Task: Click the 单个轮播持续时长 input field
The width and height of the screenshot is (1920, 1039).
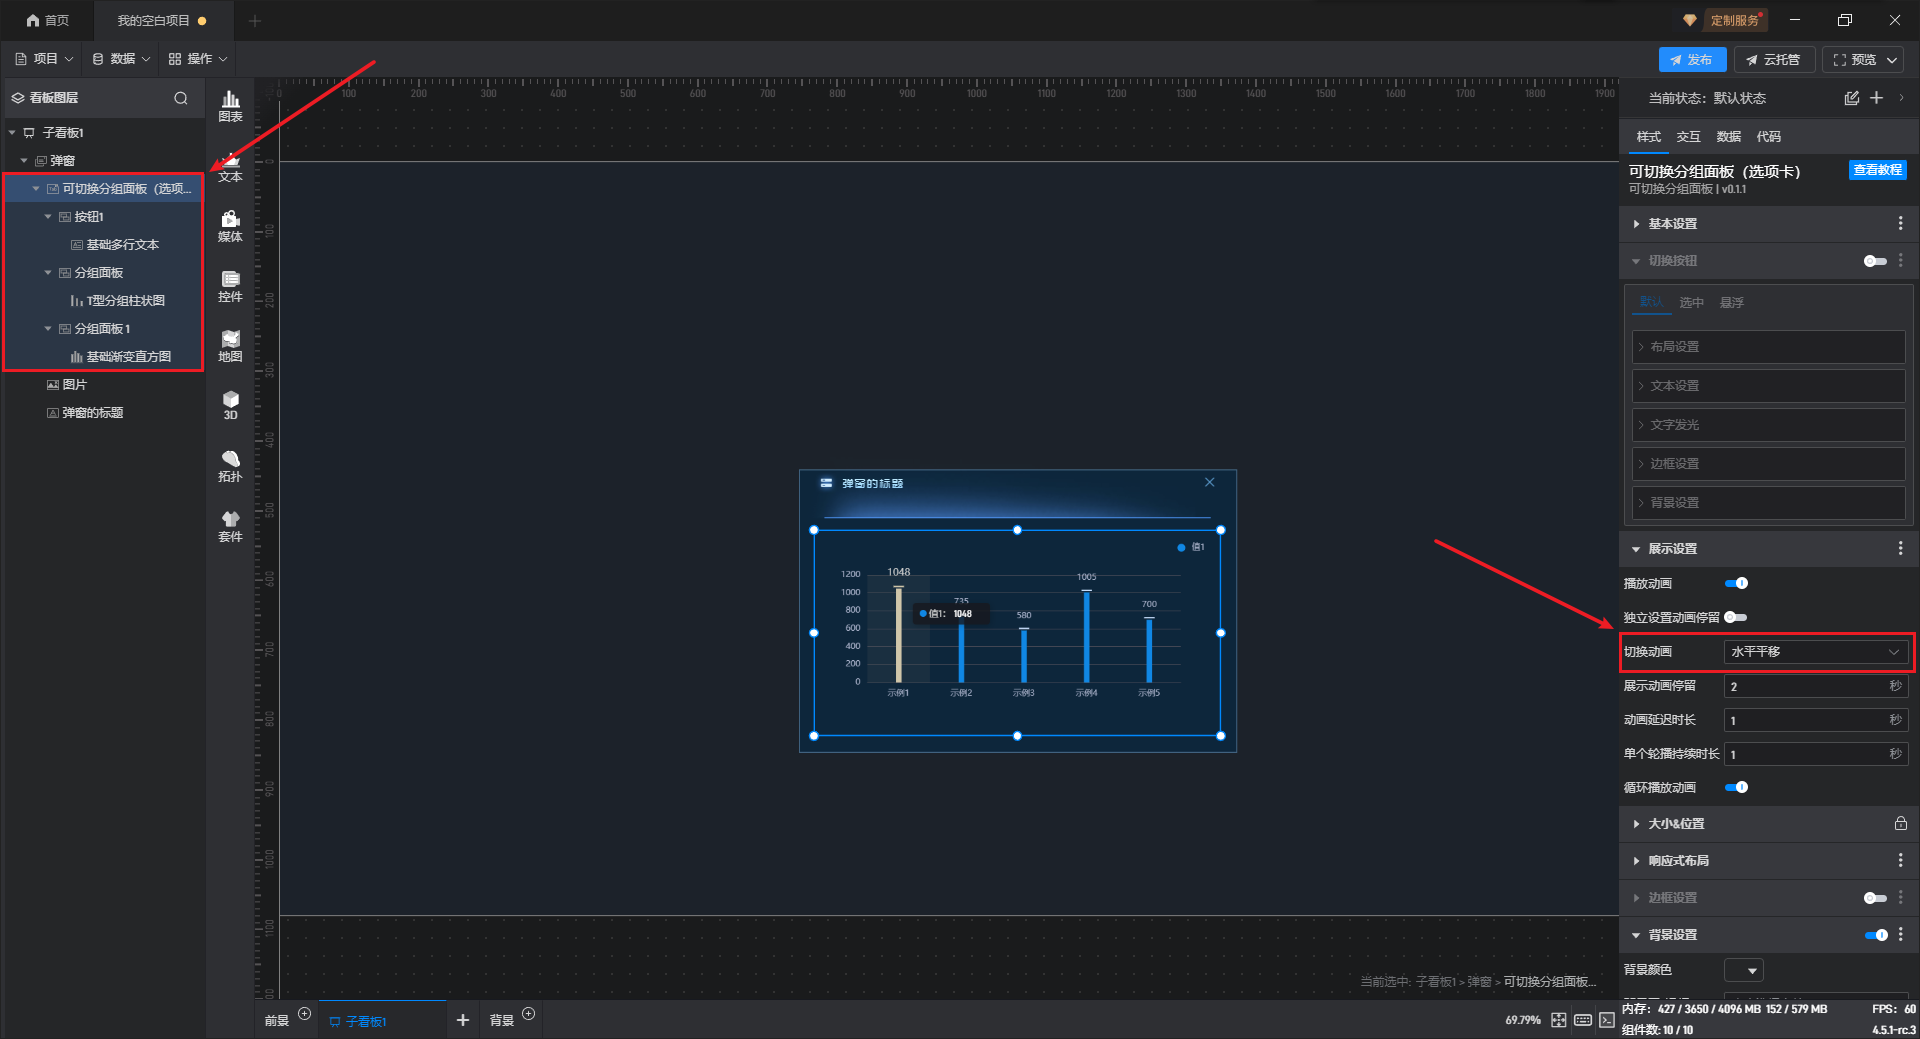Action: [x=1815, y=754]
